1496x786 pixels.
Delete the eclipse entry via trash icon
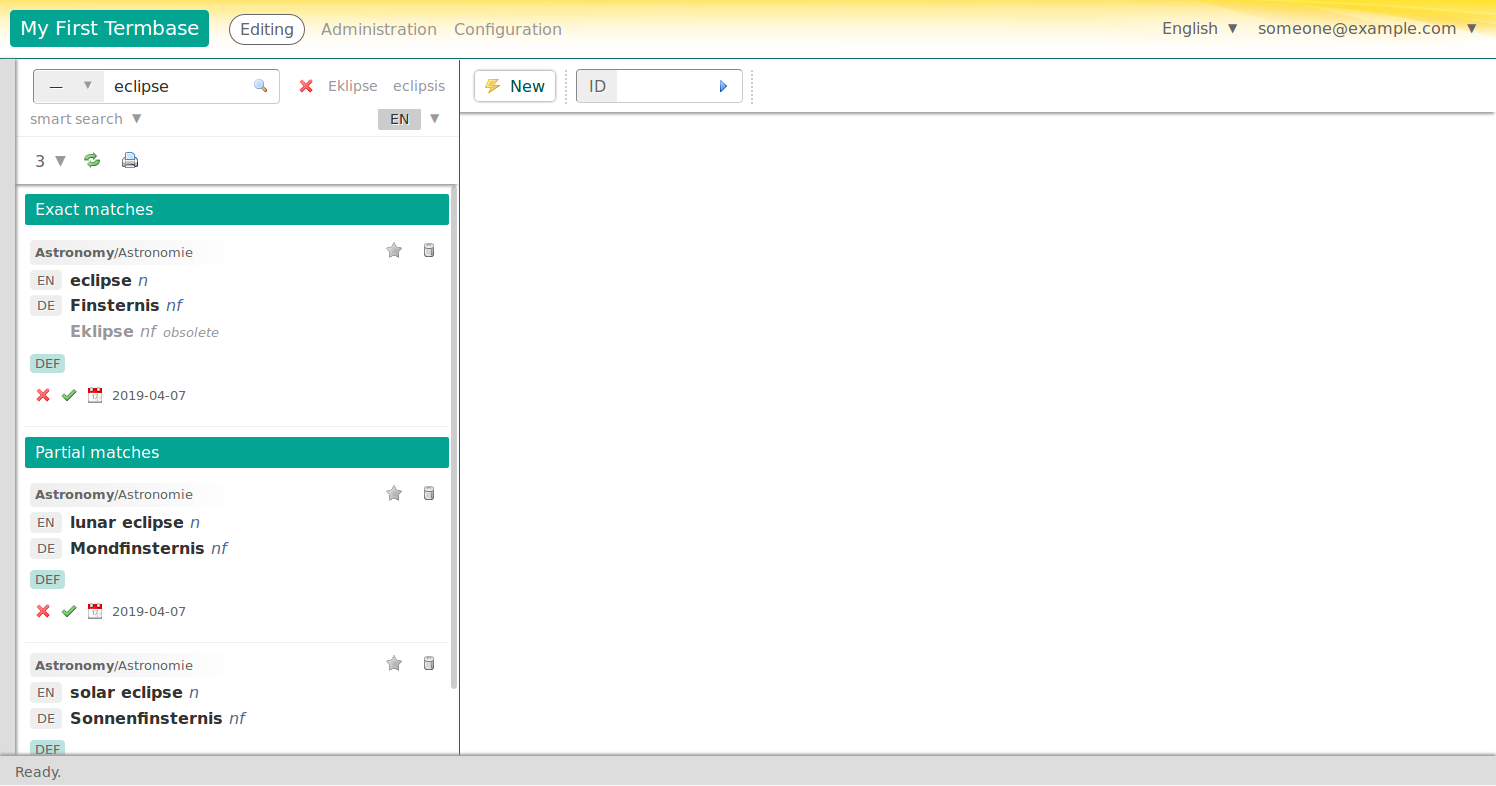[x=428, y=250]
